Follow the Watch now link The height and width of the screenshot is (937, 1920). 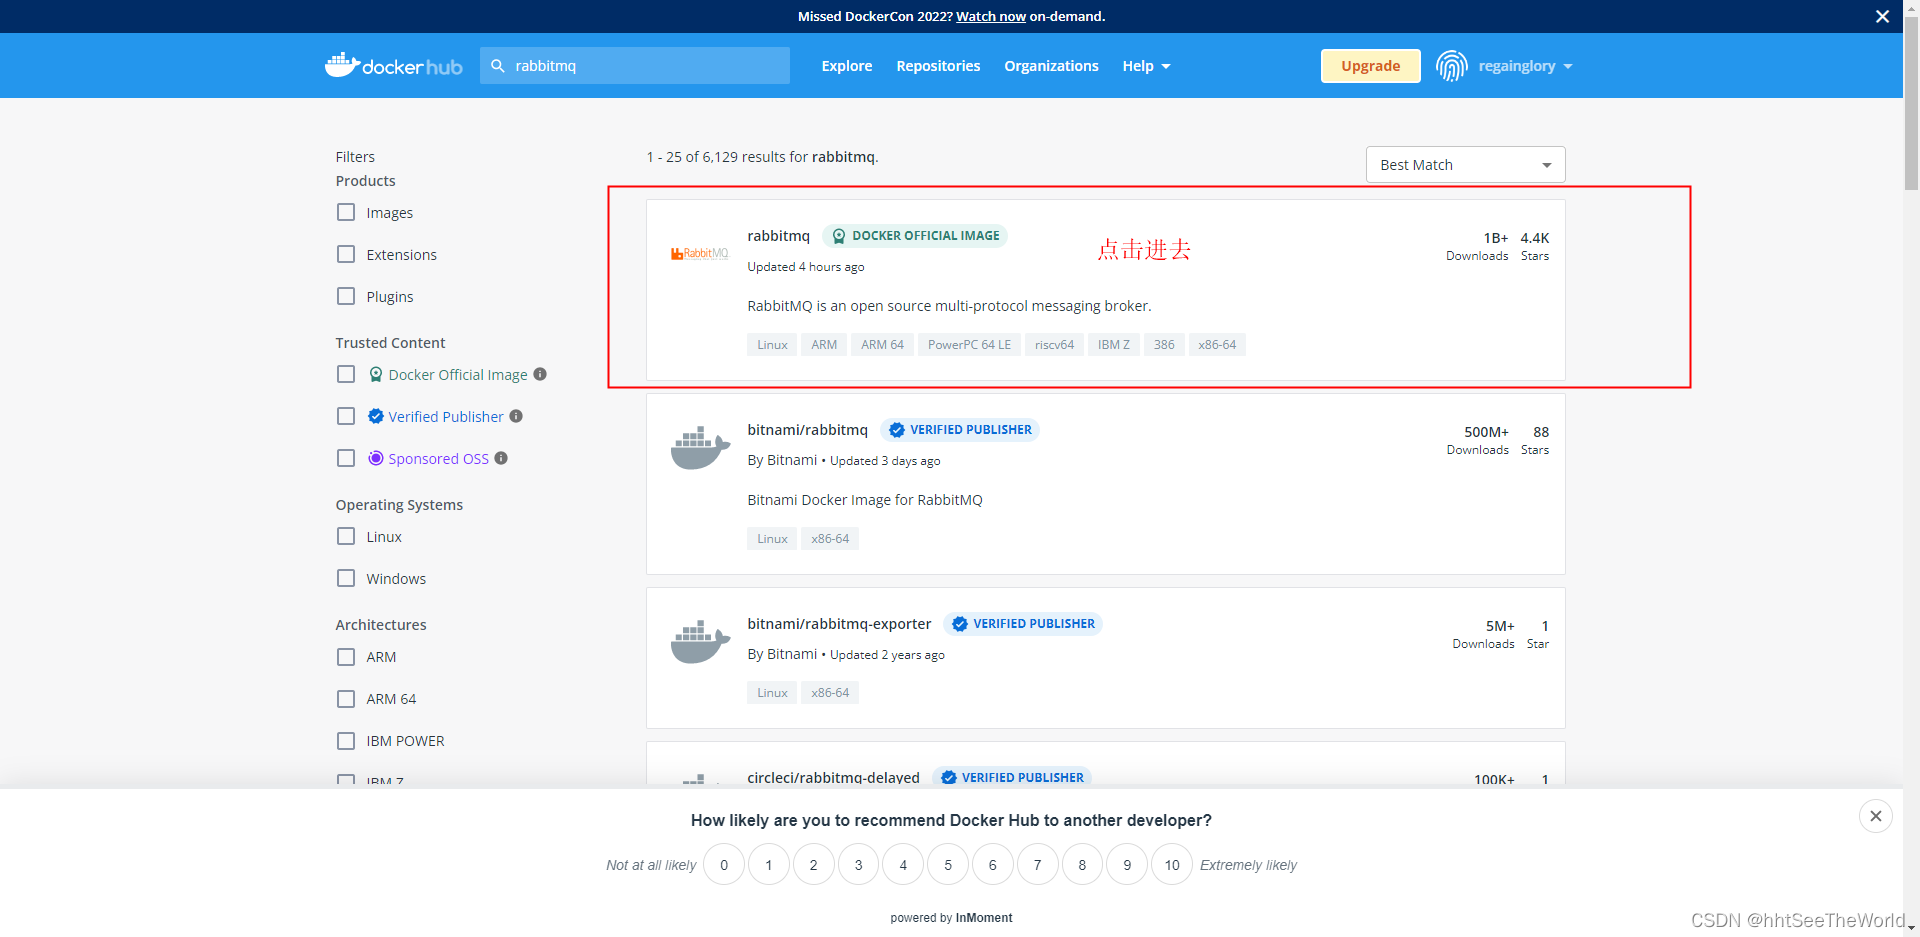coord(991,16)
